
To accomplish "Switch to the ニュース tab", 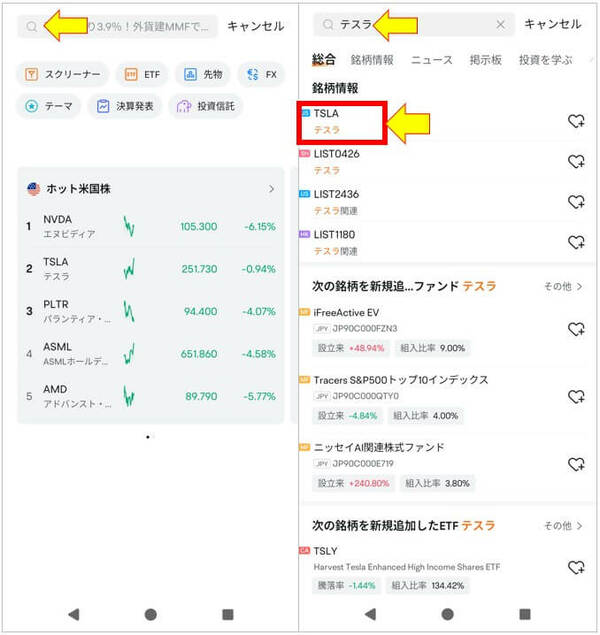I will click(x=432, y=60).
